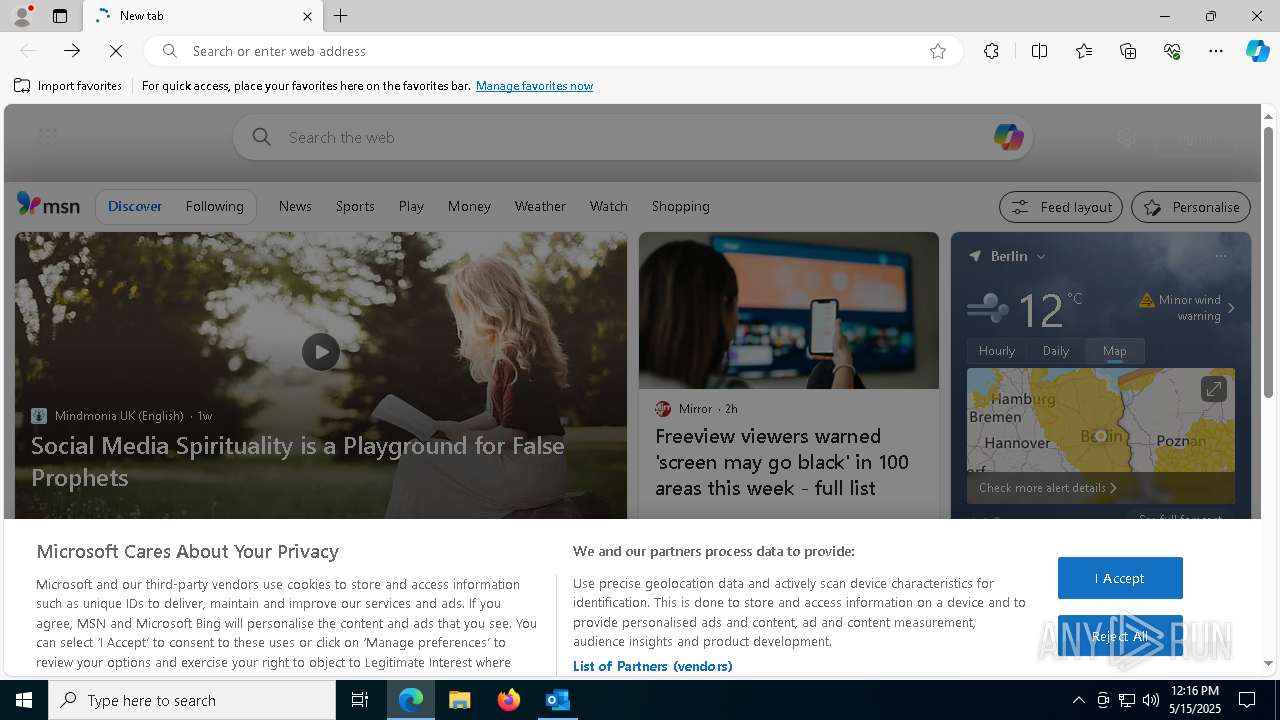The image size is (1280, 720).
Task: Play the Social Media Spirituality video
Action: point(321,352)
